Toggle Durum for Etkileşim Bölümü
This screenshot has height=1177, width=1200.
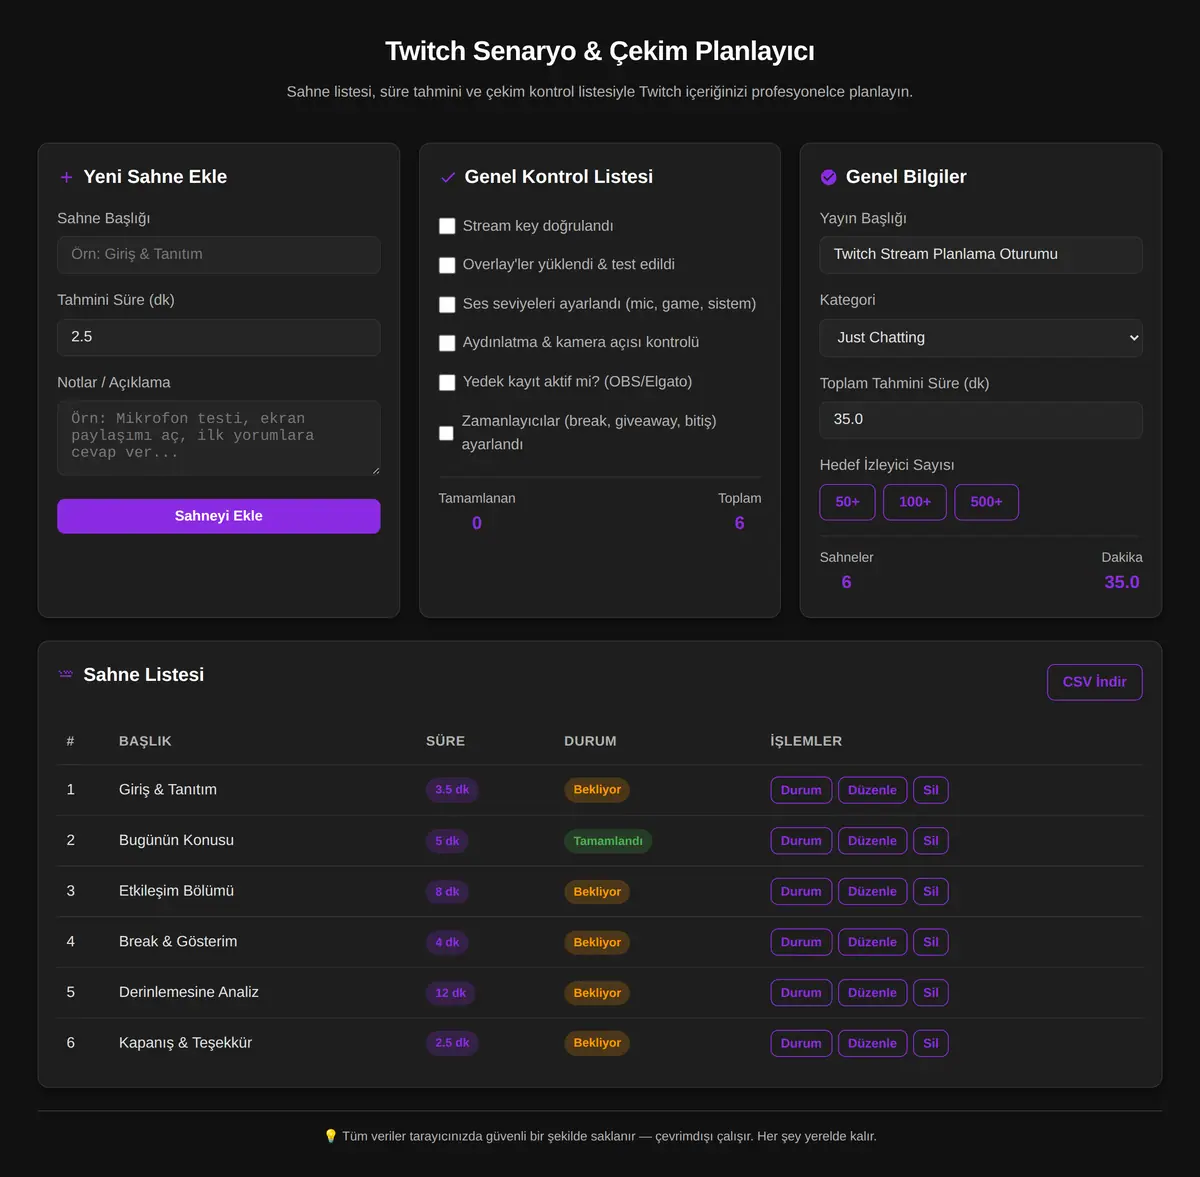801,892
